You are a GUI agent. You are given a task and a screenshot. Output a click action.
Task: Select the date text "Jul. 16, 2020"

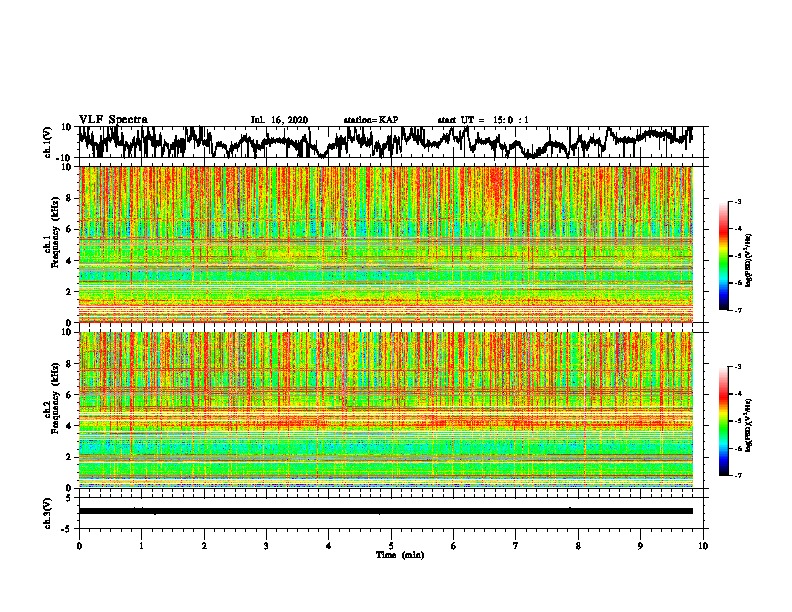pos(279,120)
